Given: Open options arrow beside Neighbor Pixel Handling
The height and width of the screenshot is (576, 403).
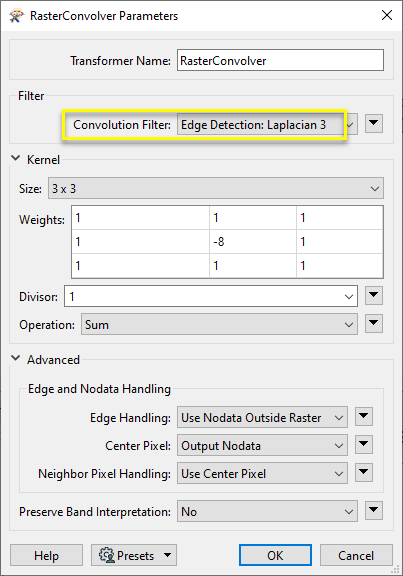Looking at the screenshot, I should [364, 472].
